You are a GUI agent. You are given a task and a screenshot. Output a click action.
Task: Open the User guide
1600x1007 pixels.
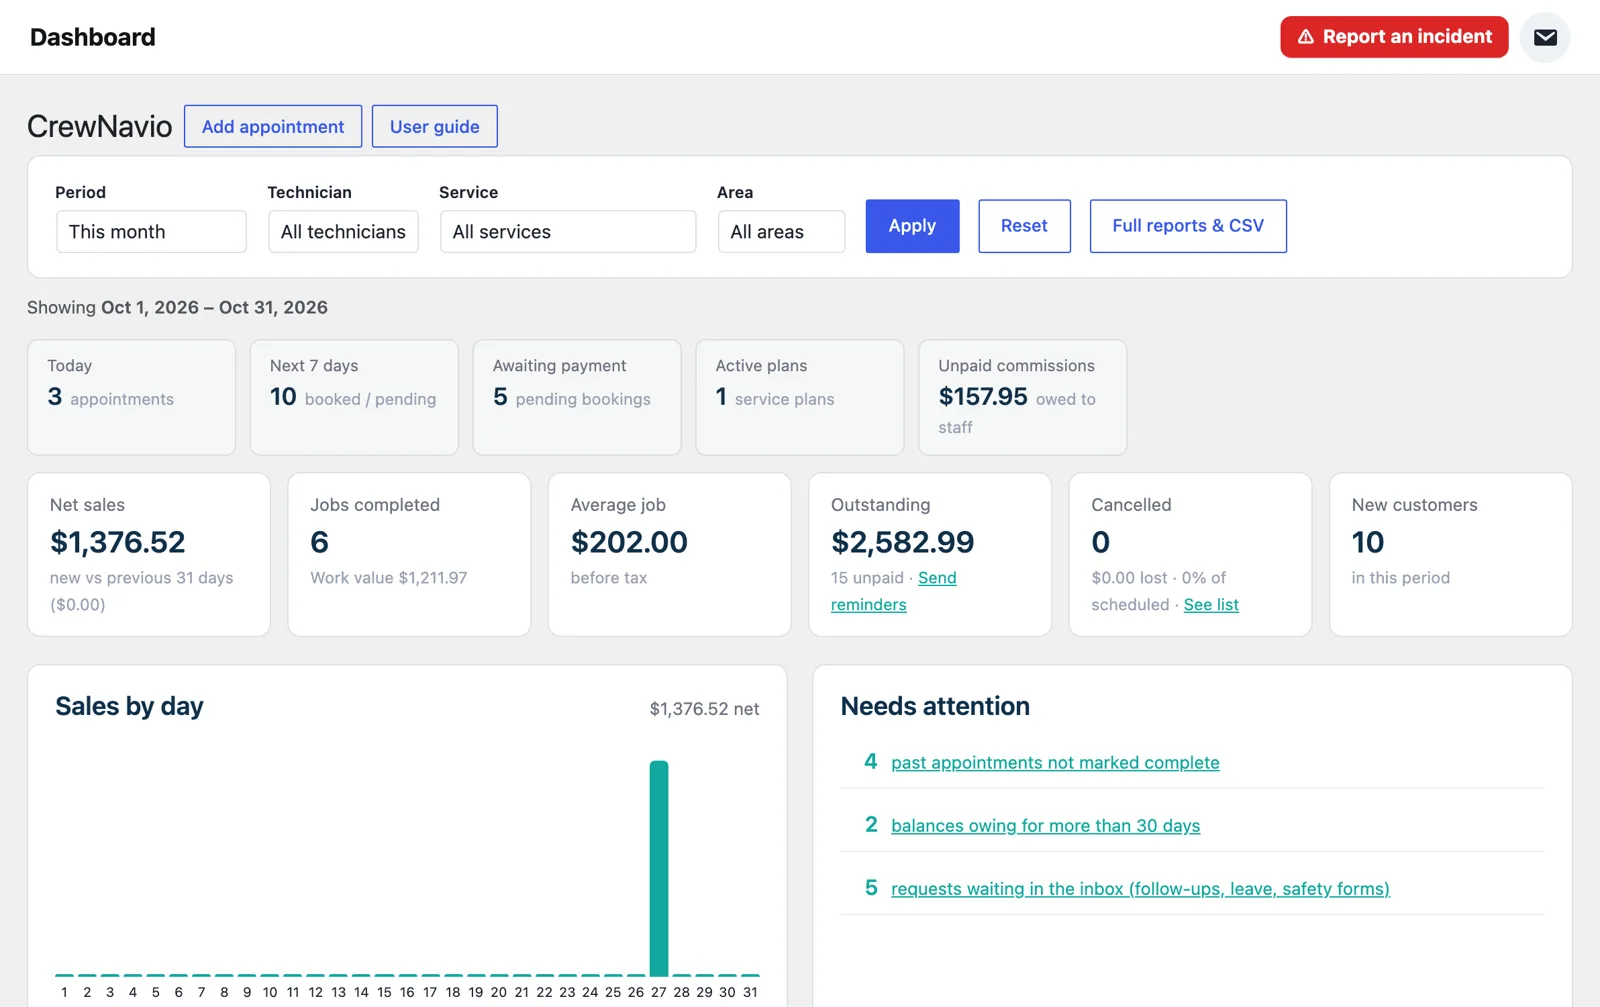click(434, 126)
